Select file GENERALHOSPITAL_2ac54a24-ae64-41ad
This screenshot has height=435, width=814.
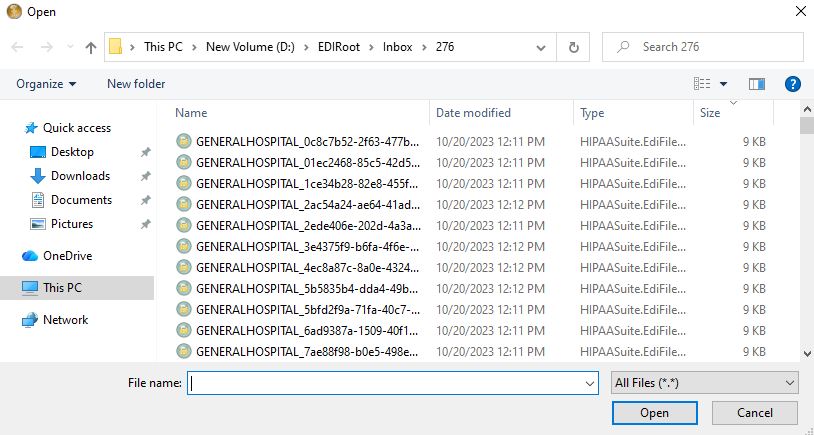click(307, 205)
